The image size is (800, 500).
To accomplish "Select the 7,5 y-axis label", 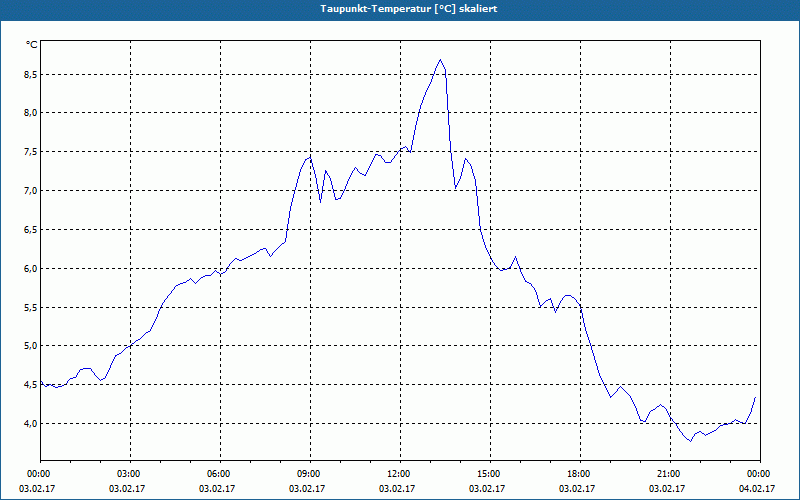I will click(x=32, y=152).
